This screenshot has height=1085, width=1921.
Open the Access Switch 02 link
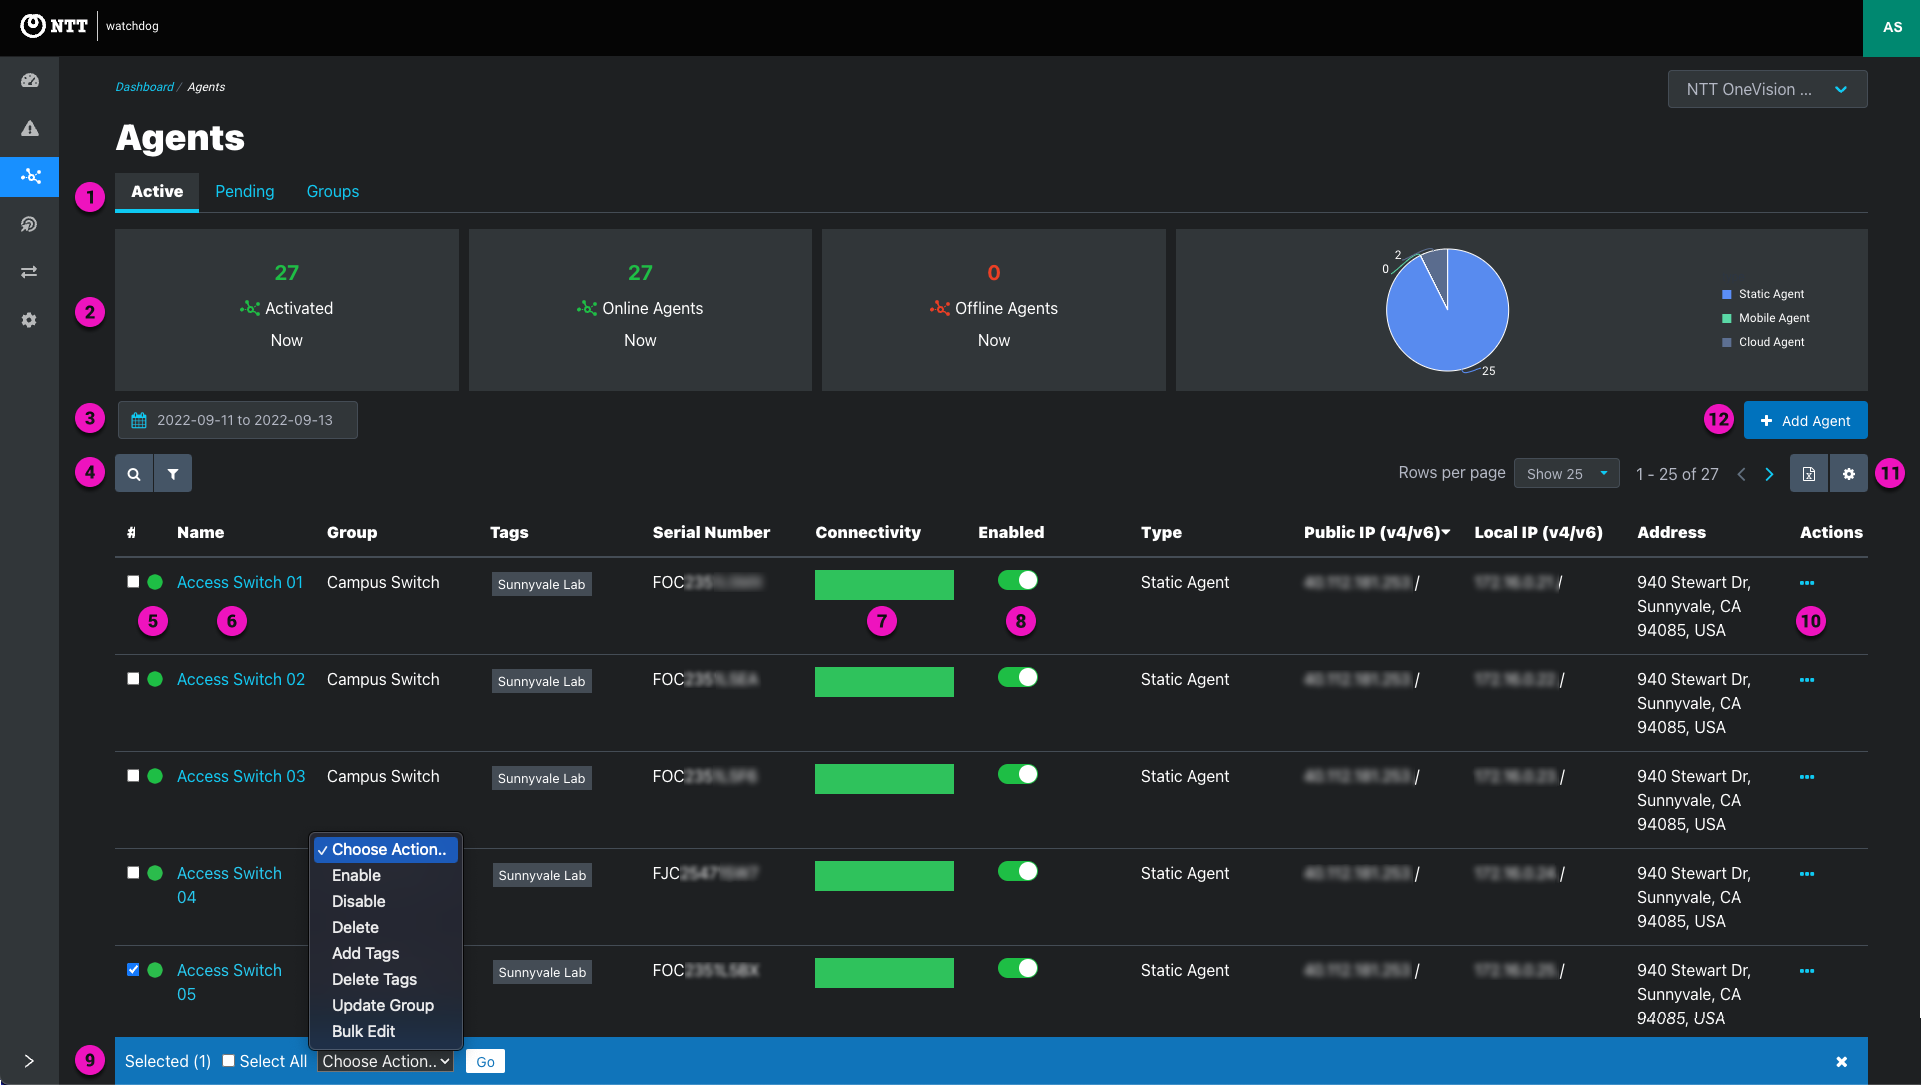point(241,679)
